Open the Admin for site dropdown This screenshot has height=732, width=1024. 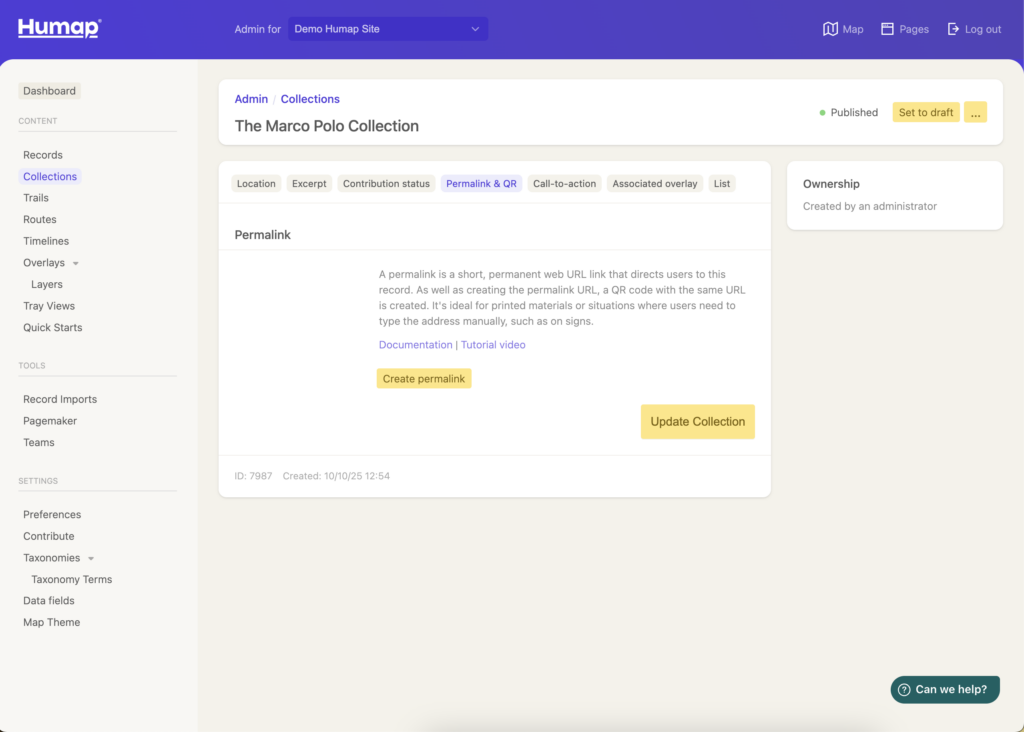click(388, 29)
